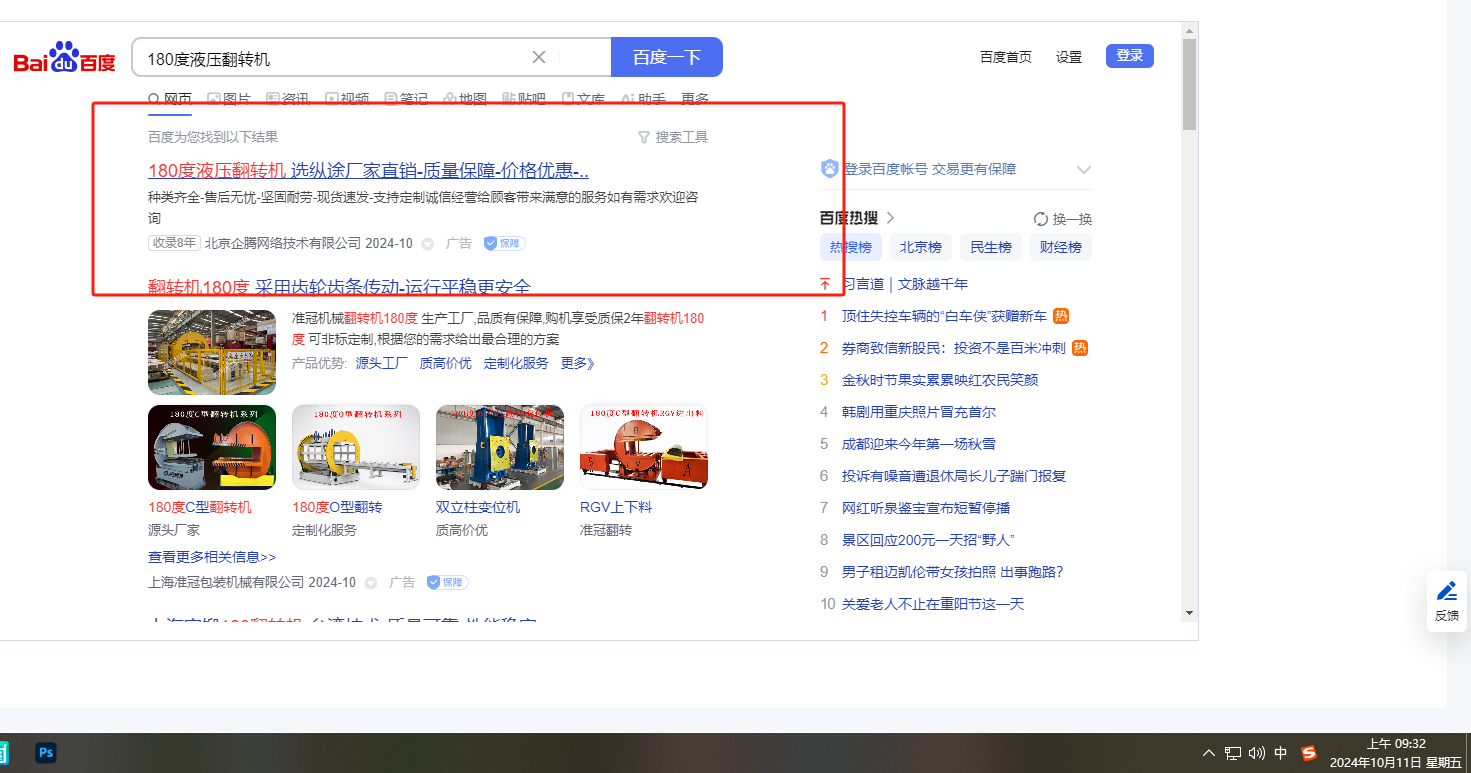The width and height of the screenshot is (1471, 773).
Task: Select the 民生榜 tab
Action: click(x=990, y=248)
